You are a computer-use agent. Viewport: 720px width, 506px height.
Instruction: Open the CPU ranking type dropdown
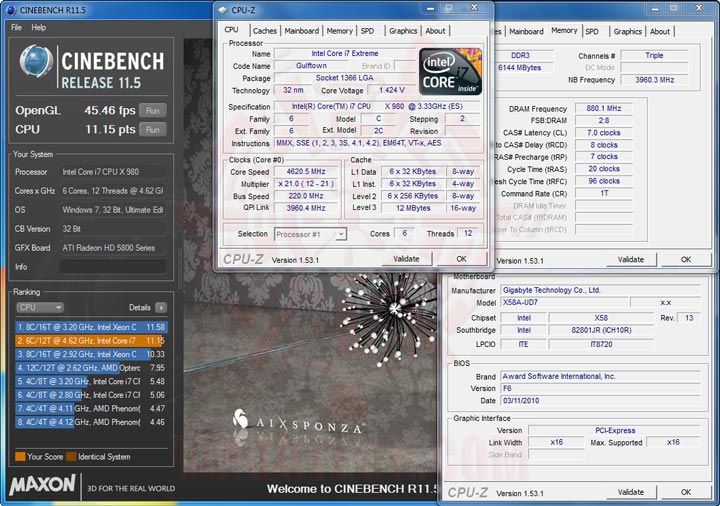click(40, 307)
